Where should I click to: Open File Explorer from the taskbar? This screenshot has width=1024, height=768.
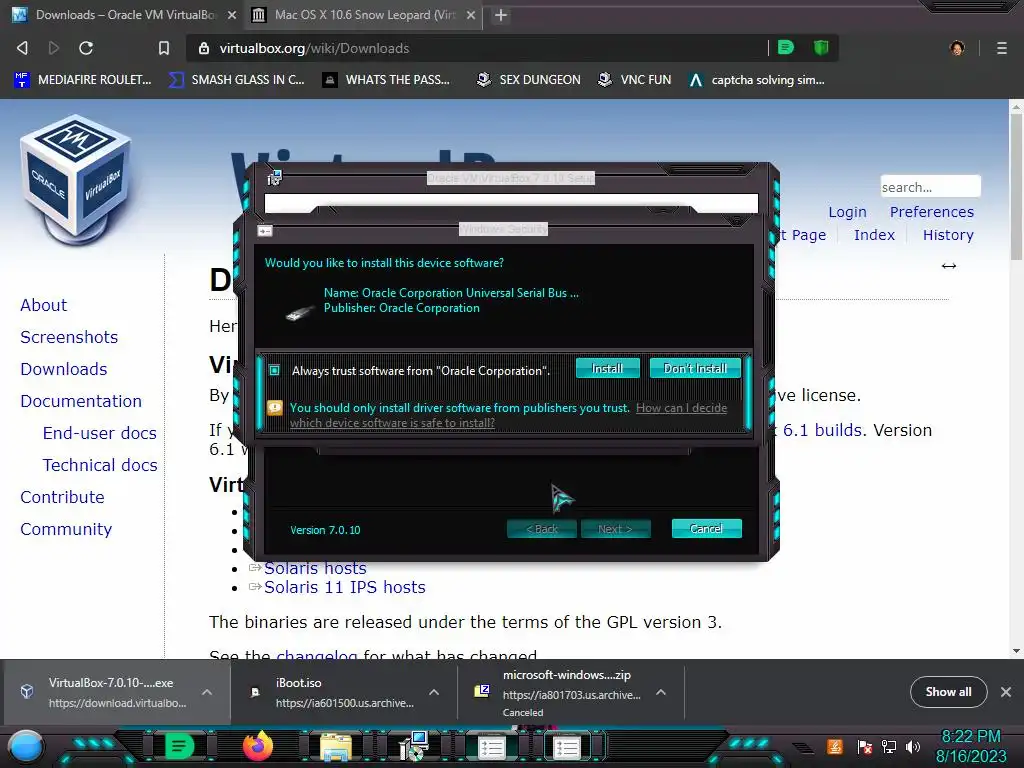(336, 746)
